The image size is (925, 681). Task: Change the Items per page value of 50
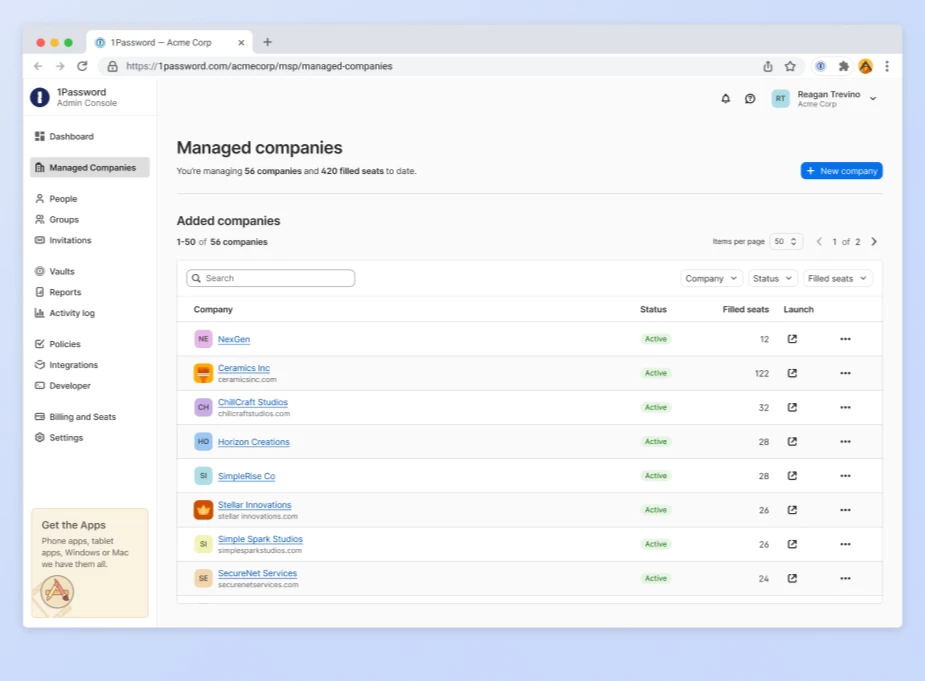pos(786,241)
